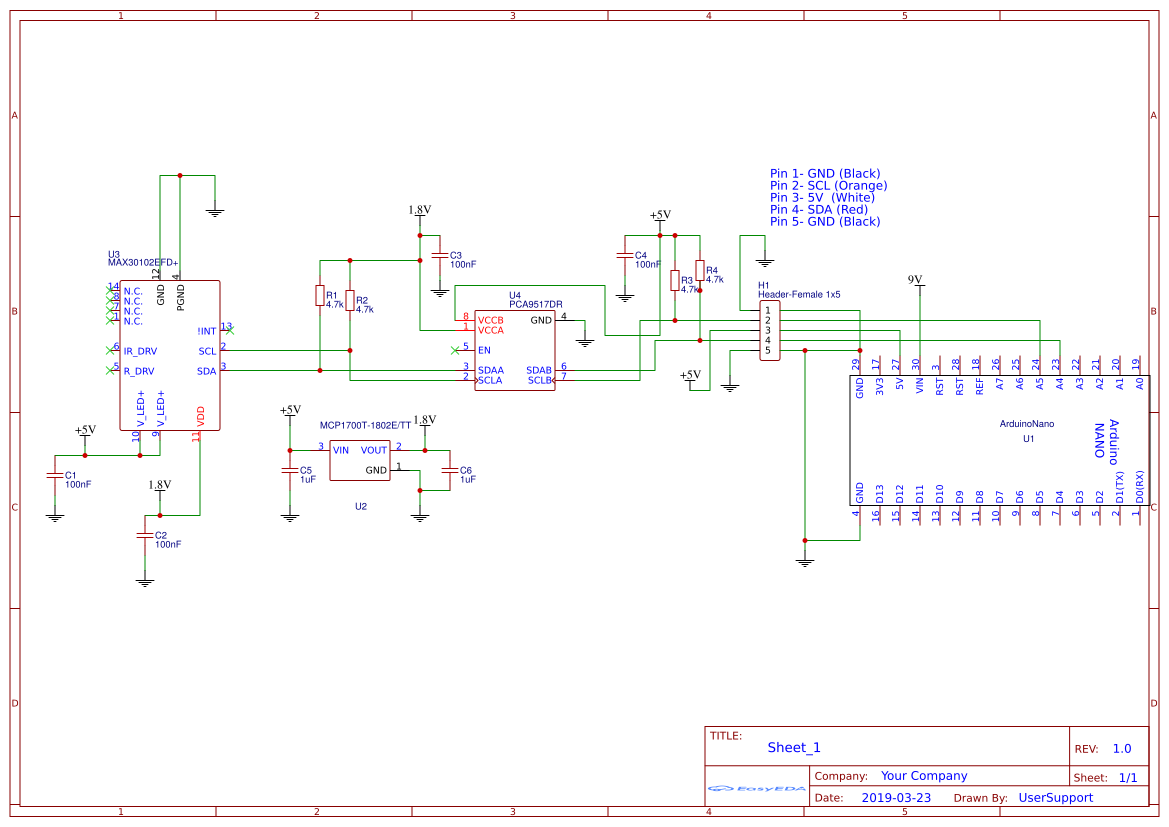Image resolution: width=1169 pixels, height=827 pixels.
Task: Click the Arduino A5 pin label
Action: point(1040,384)
